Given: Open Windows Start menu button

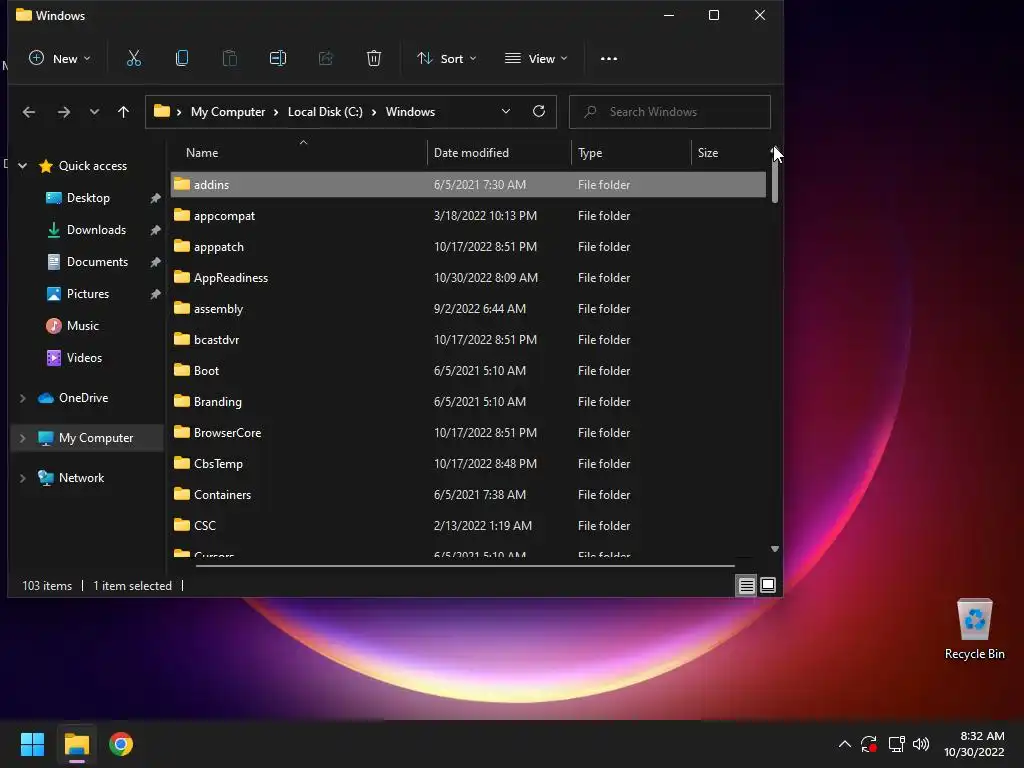Looking at the screenshot, I should (x=32, y=744).
